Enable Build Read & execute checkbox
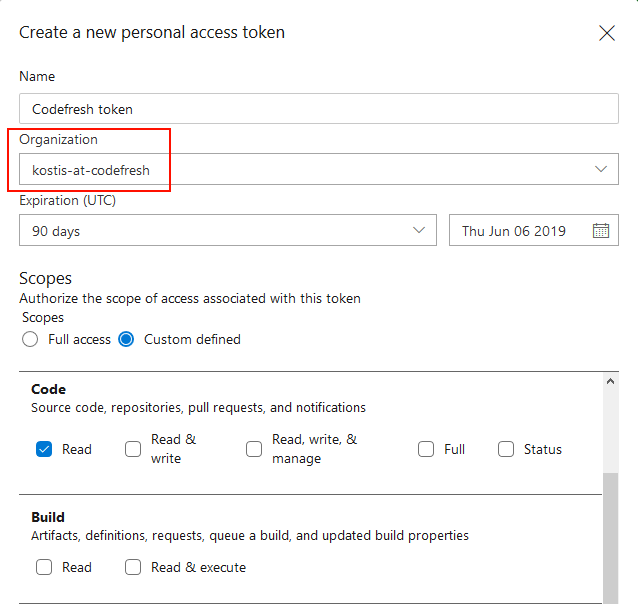 coord(133,567)
